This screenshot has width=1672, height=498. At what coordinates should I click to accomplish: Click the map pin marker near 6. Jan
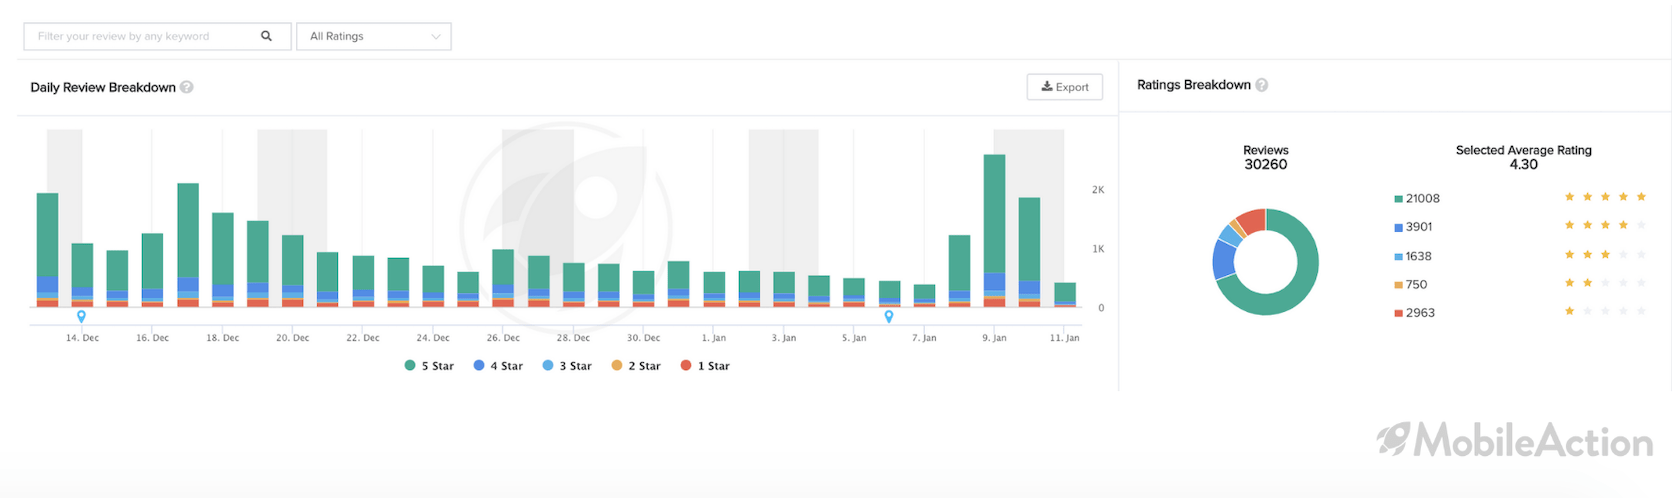point(889,317)
